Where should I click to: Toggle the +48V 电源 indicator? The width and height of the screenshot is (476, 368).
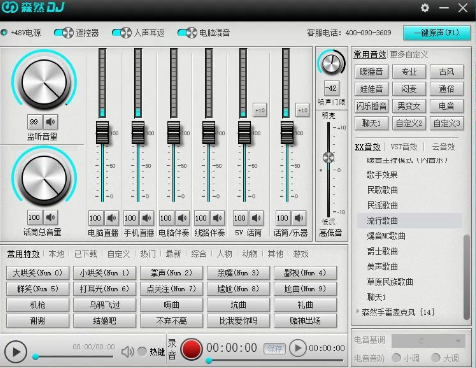point(4,33)
